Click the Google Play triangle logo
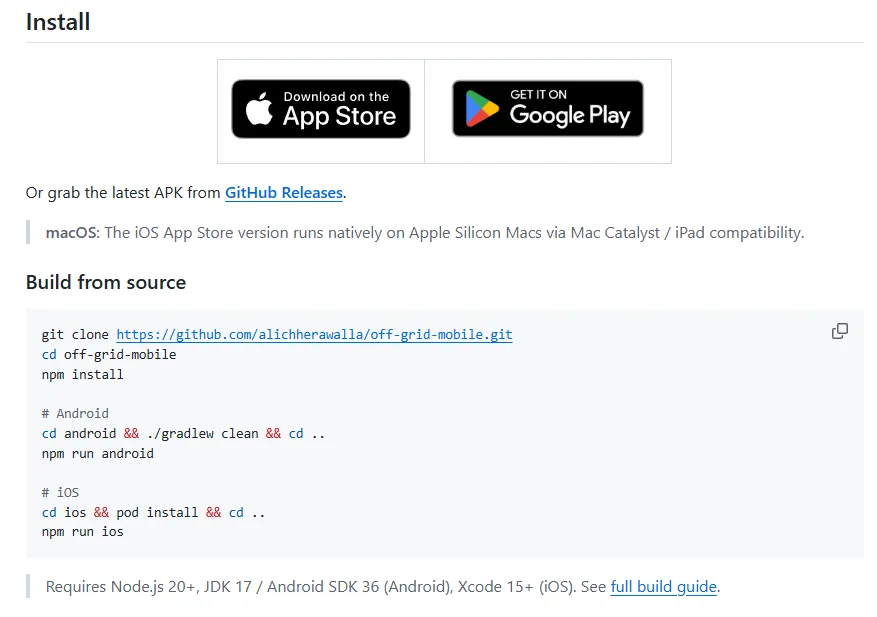This screenshot has width=877, height=617. coord(482,109)
